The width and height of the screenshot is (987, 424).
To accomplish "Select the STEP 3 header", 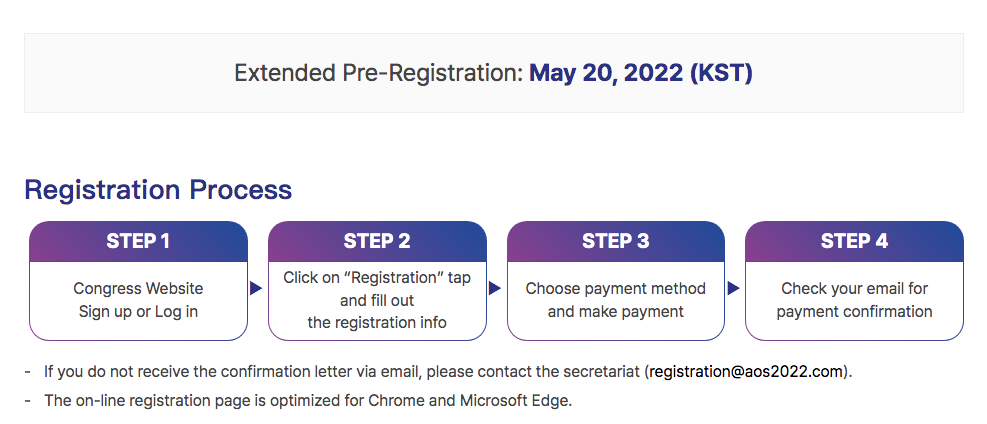I will (x=616, y=241).
